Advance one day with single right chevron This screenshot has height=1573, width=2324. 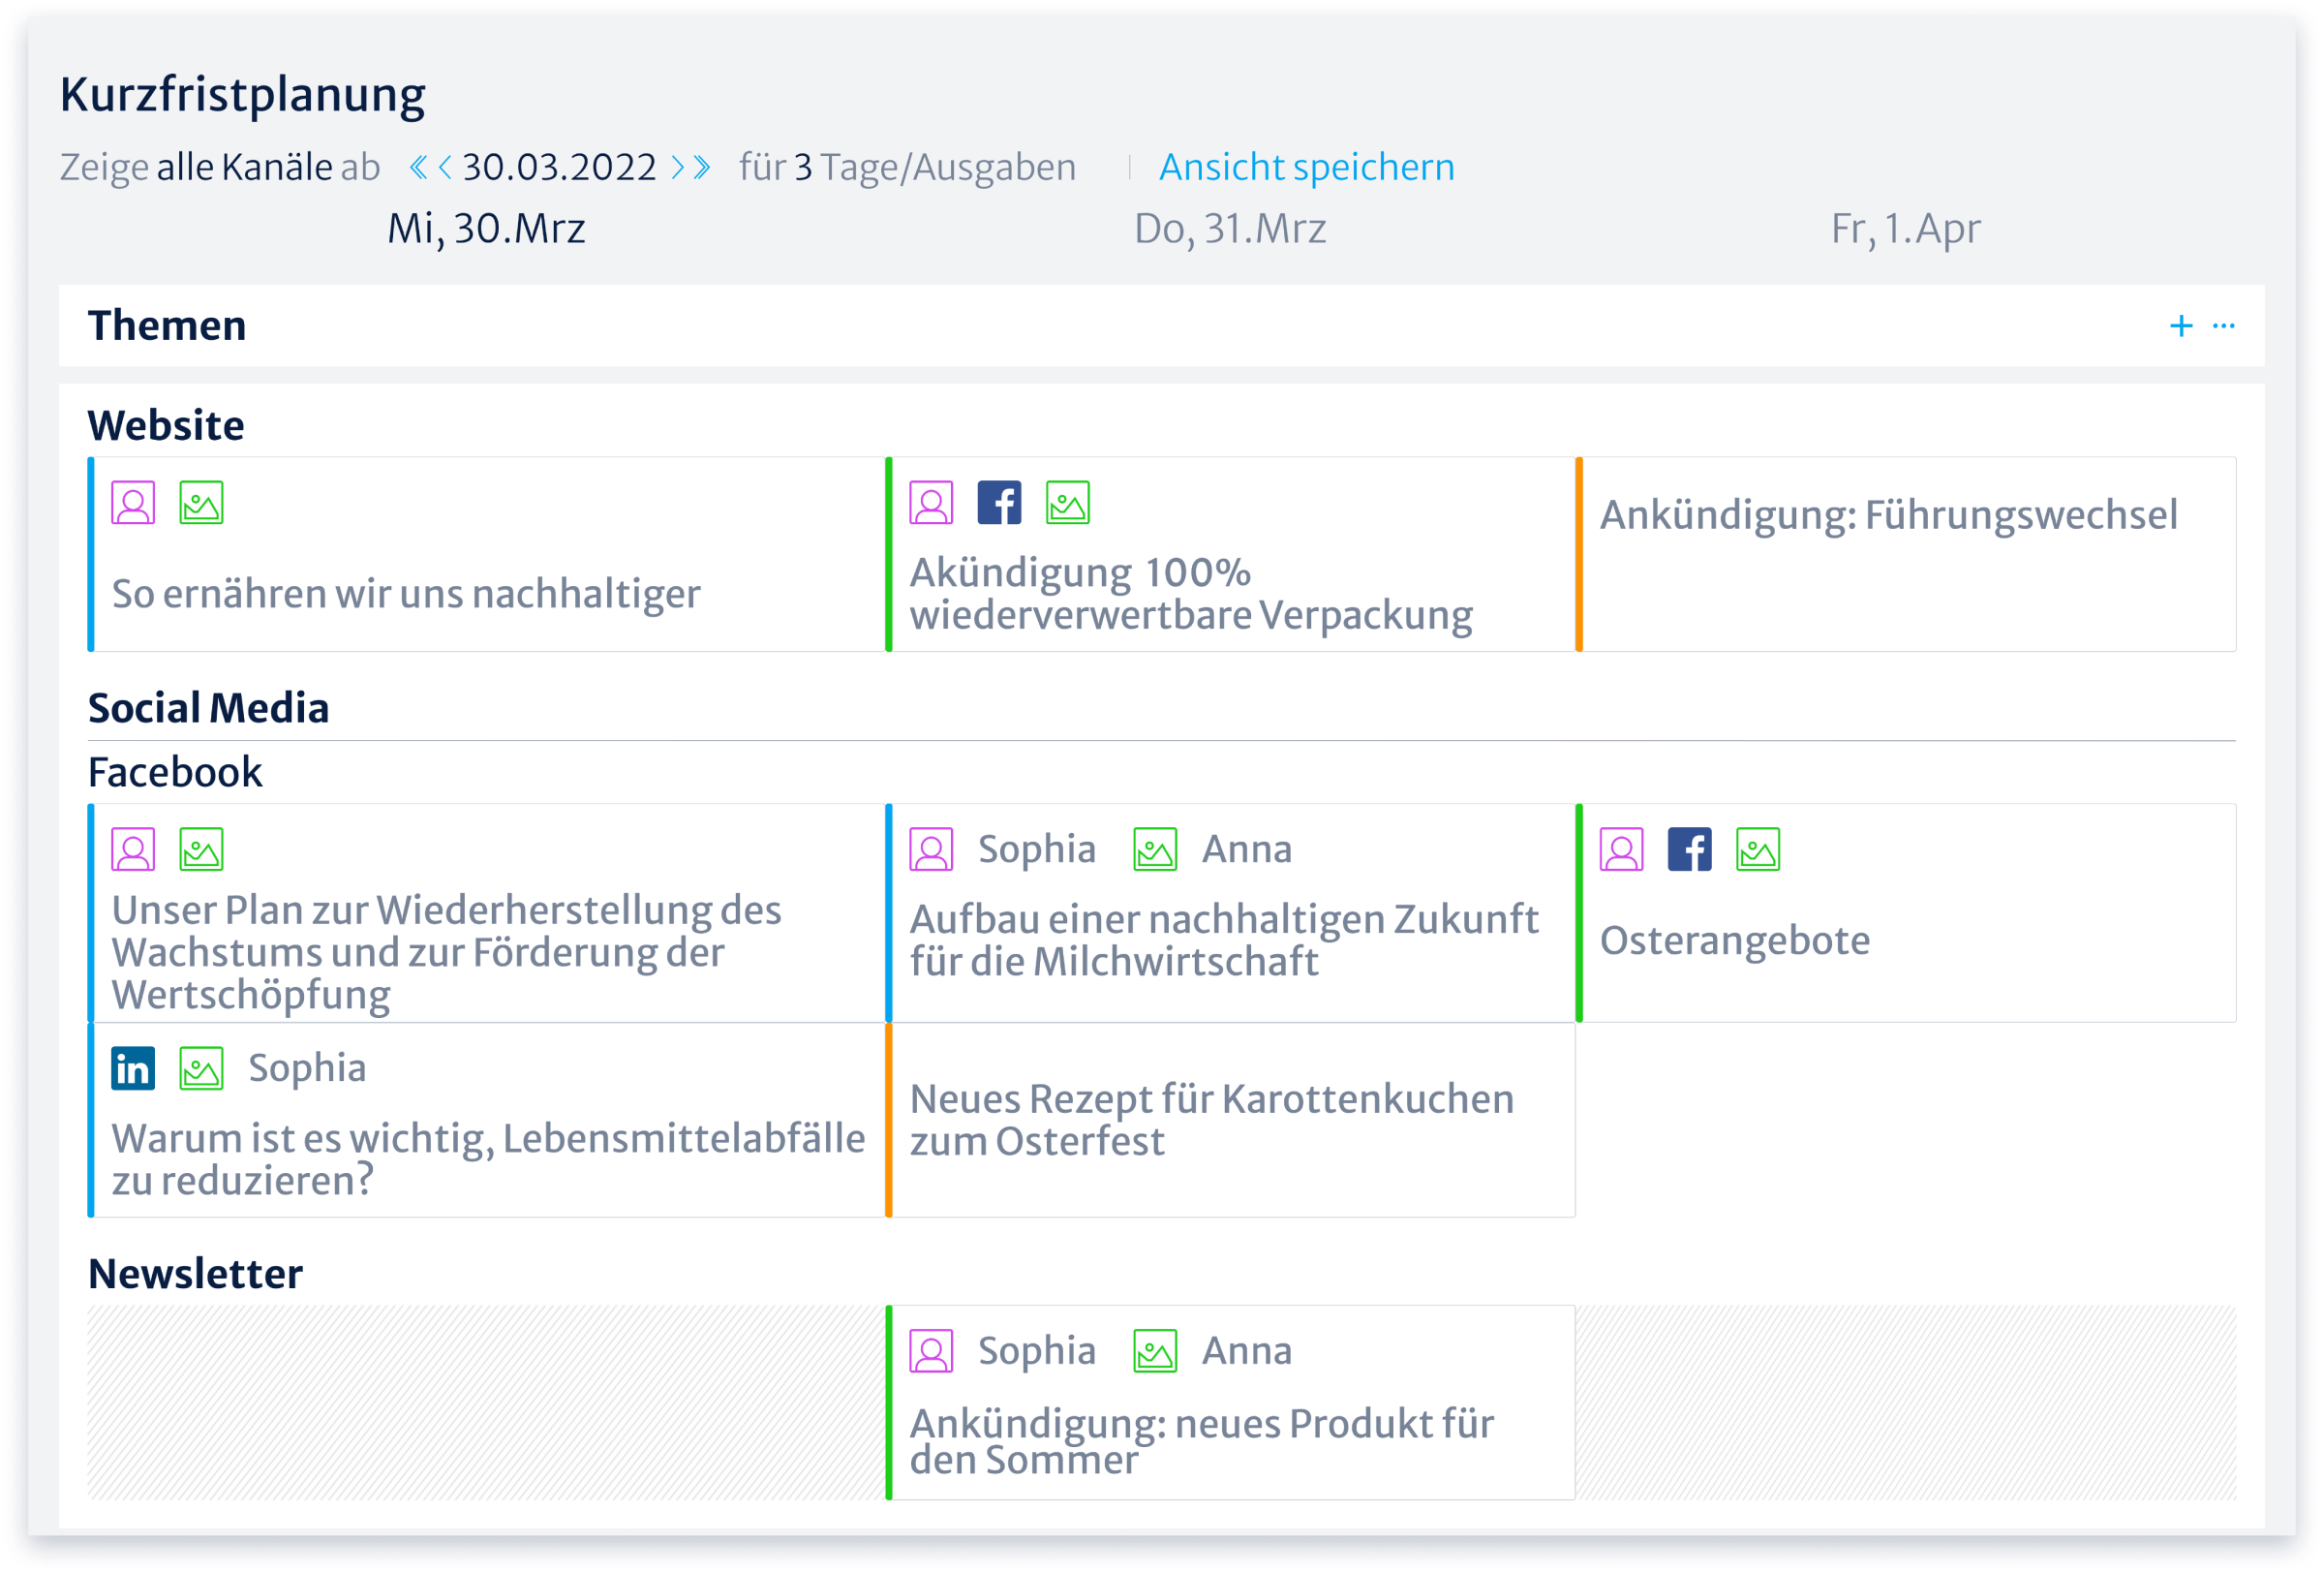pyautogui.click(x=677, y=167)
